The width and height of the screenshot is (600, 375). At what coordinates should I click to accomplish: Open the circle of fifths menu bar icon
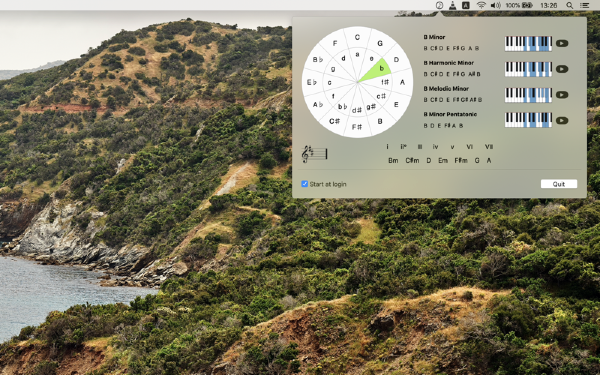[x=439, y=5]
